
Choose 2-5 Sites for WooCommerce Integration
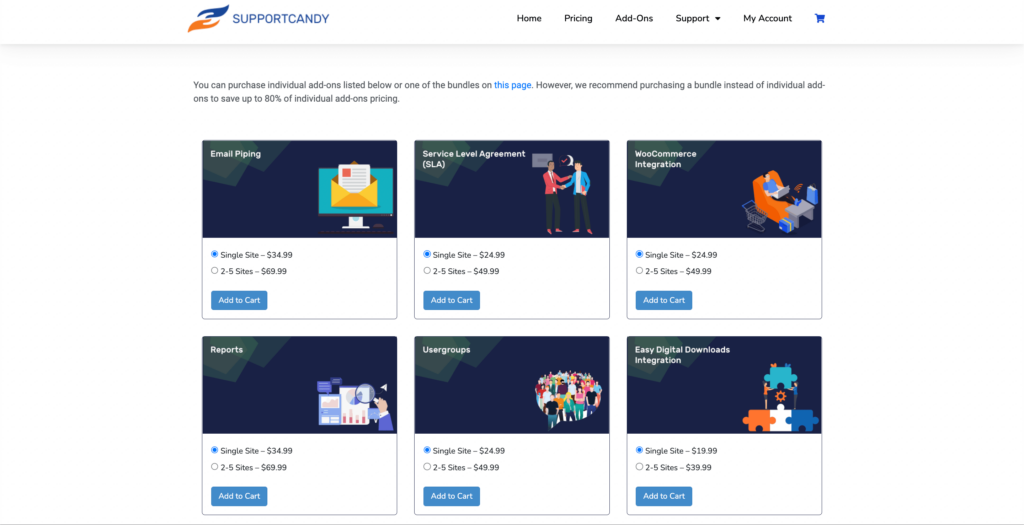point(639,270)
